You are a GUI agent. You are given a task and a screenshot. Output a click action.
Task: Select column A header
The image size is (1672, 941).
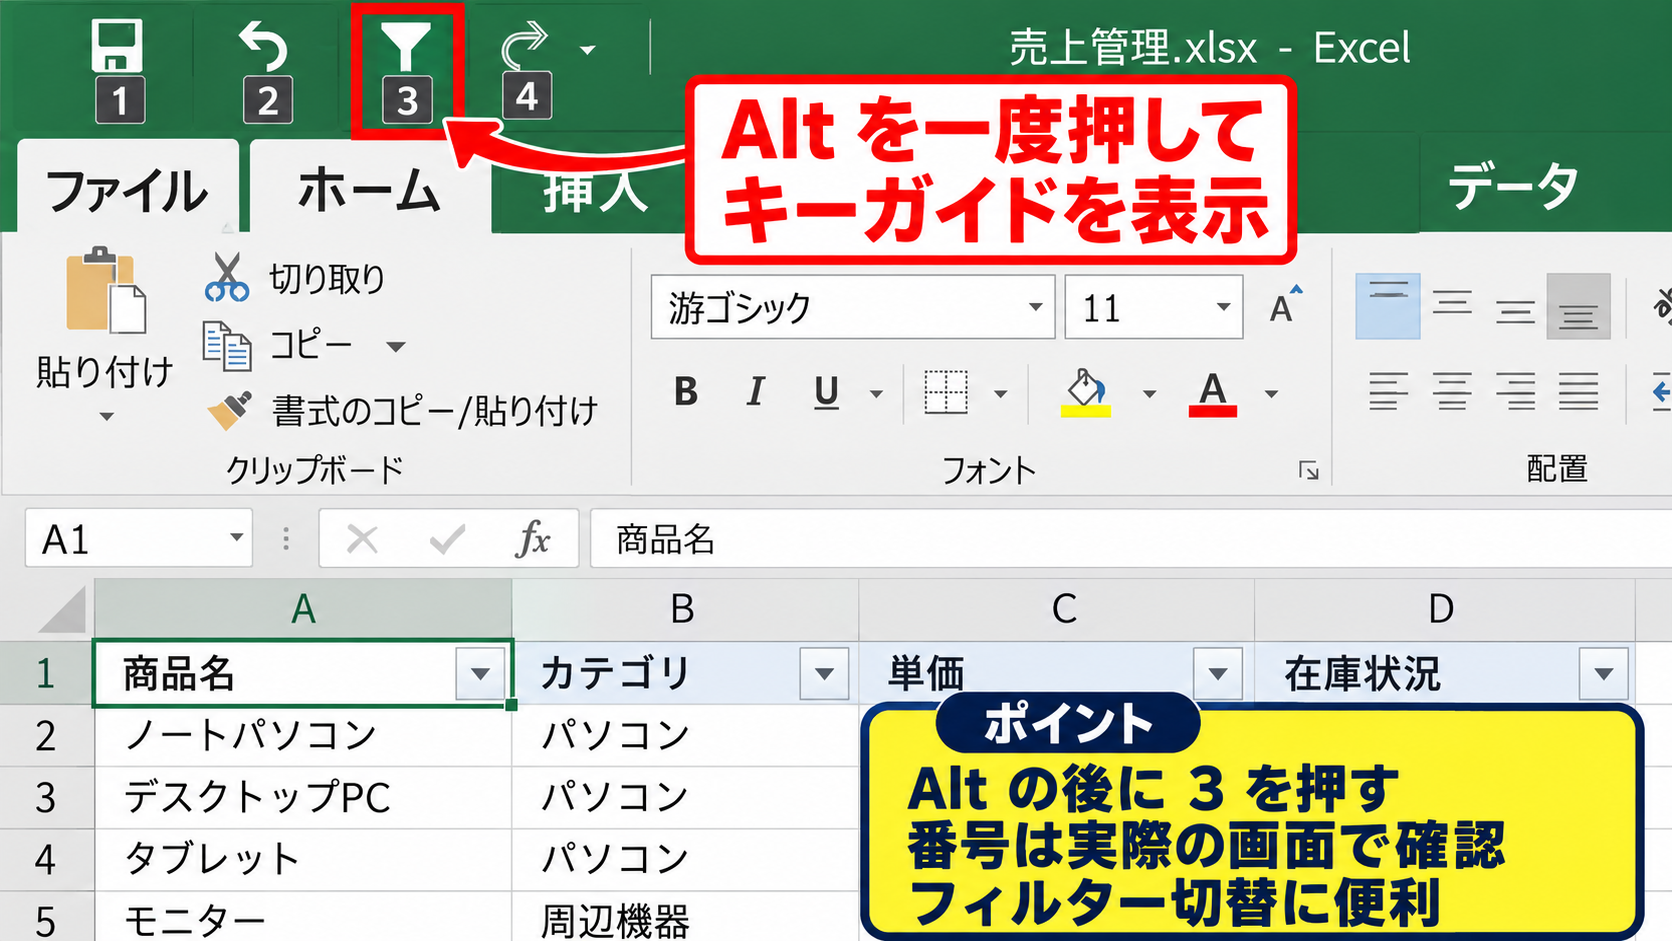(x=303, y=609)
